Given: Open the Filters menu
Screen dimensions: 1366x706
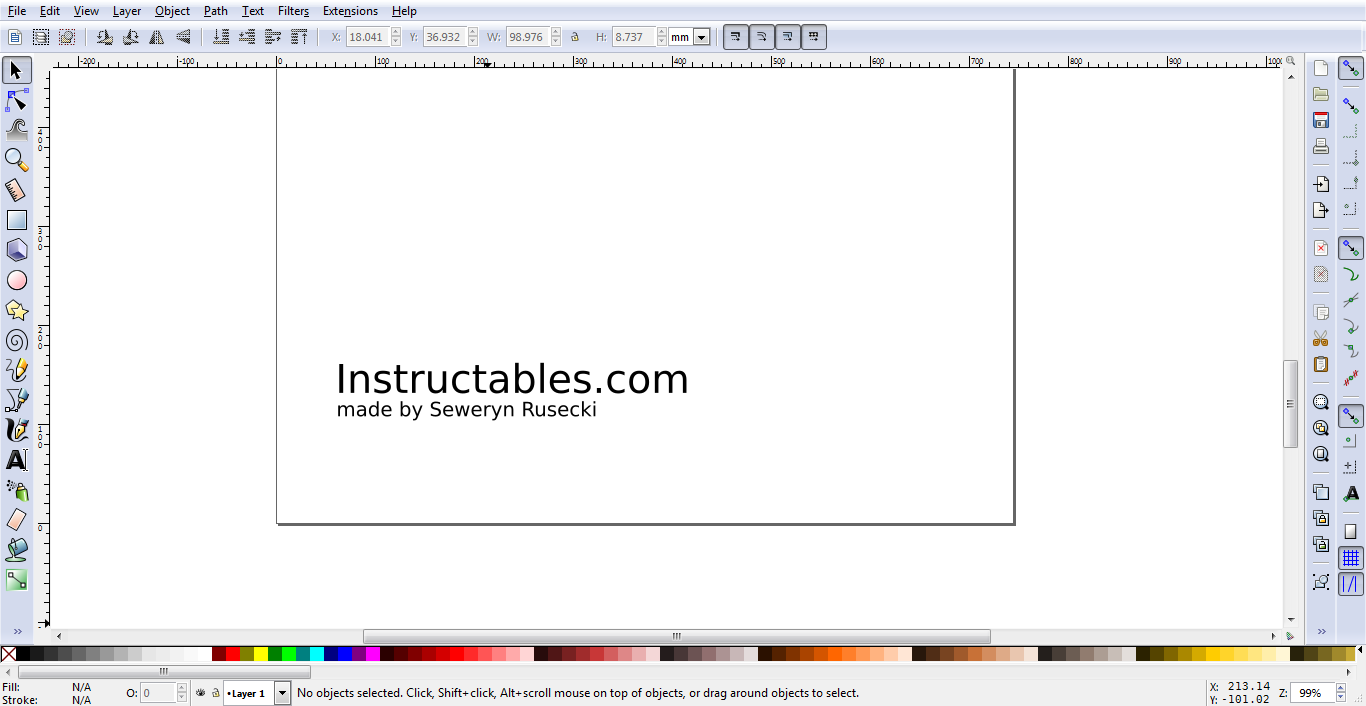Looking at the screenshot, I should pos(293,11).
